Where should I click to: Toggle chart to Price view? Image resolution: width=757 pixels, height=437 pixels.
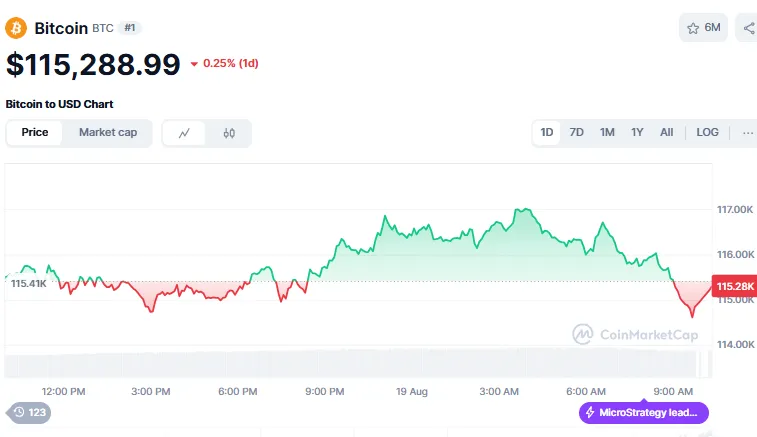pos(35,132)
